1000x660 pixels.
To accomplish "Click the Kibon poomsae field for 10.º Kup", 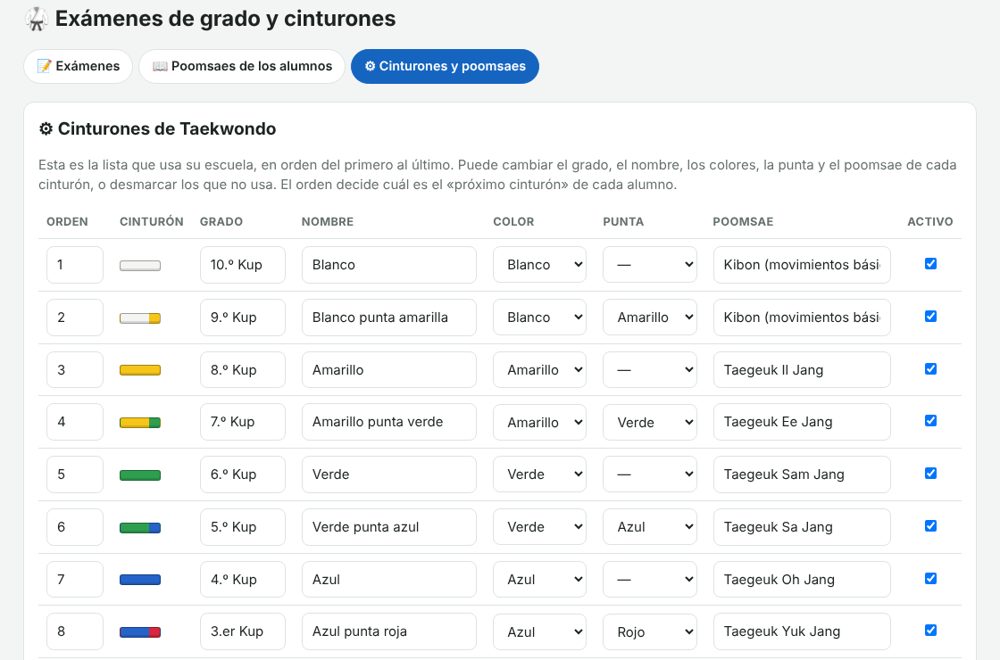I will tap(802, 265).
